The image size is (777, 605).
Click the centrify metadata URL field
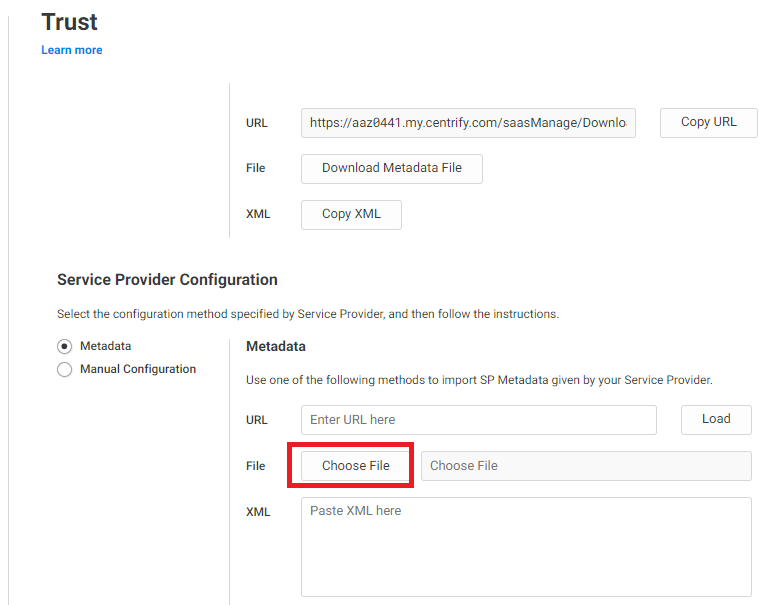(468, 123)
